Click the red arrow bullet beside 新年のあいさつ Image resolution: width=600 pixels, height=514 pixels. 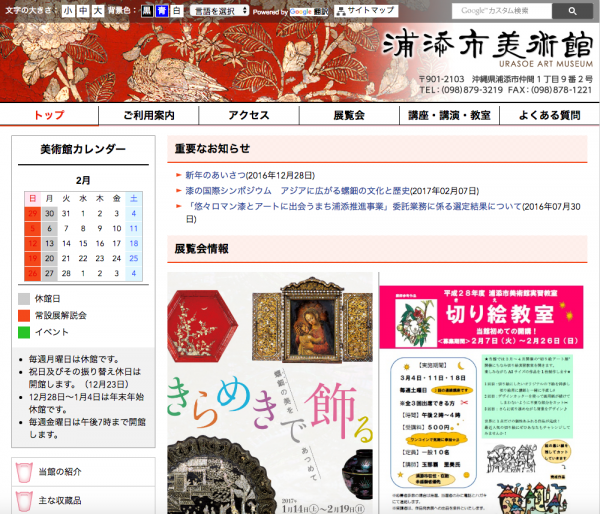coord(178,175)
